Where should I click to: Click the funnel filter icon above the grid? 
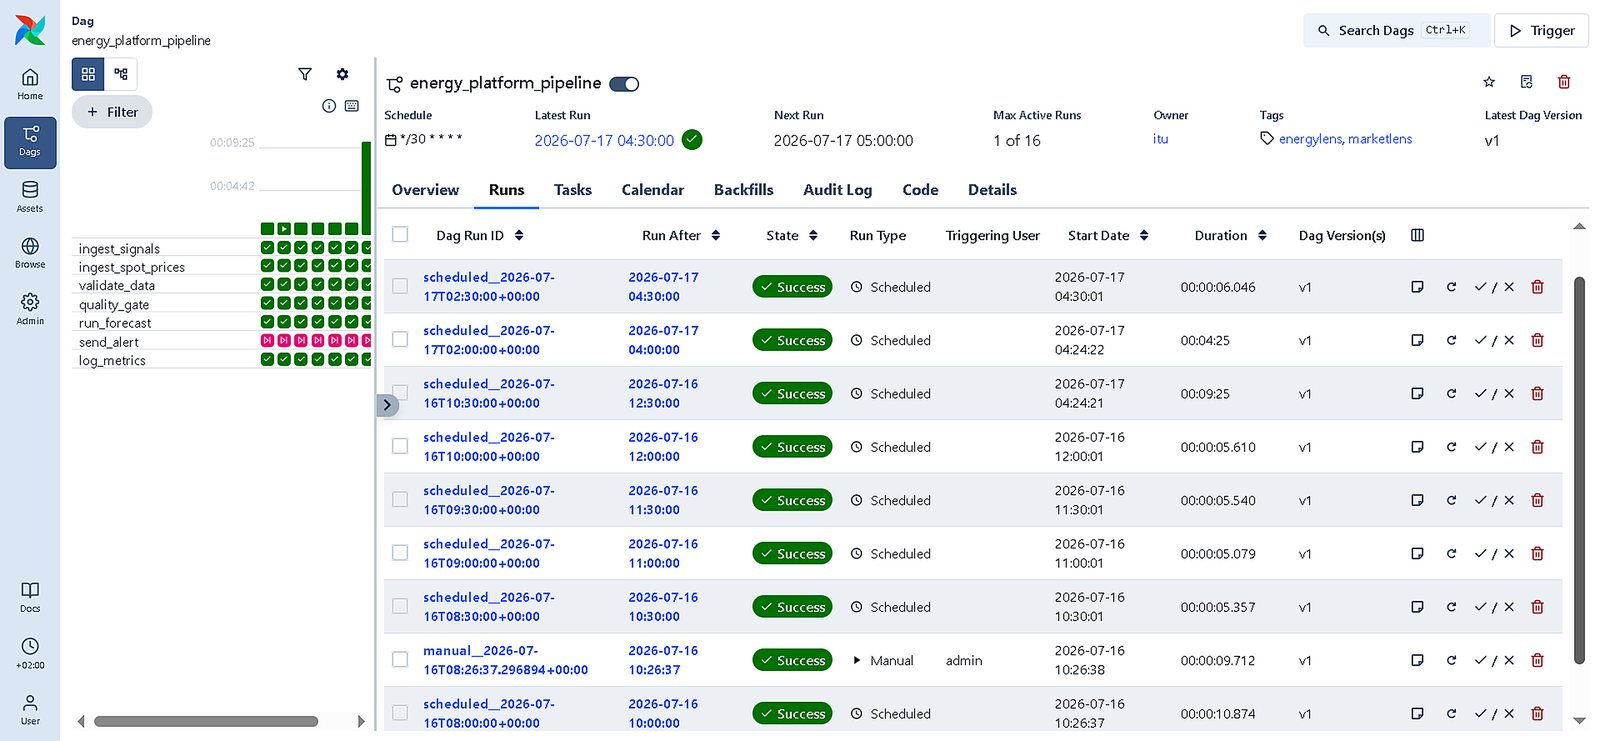click(x=305, y=74)
